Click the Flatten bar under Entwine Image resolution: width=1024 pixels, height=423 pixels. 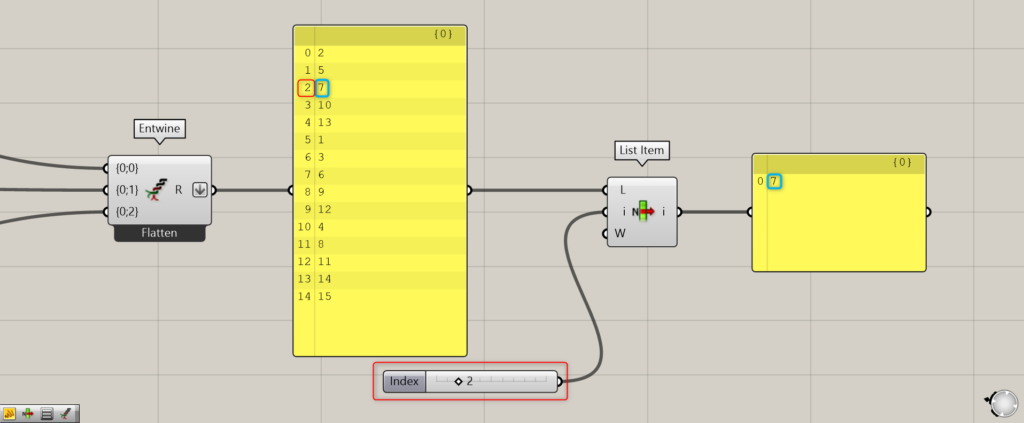160,233
